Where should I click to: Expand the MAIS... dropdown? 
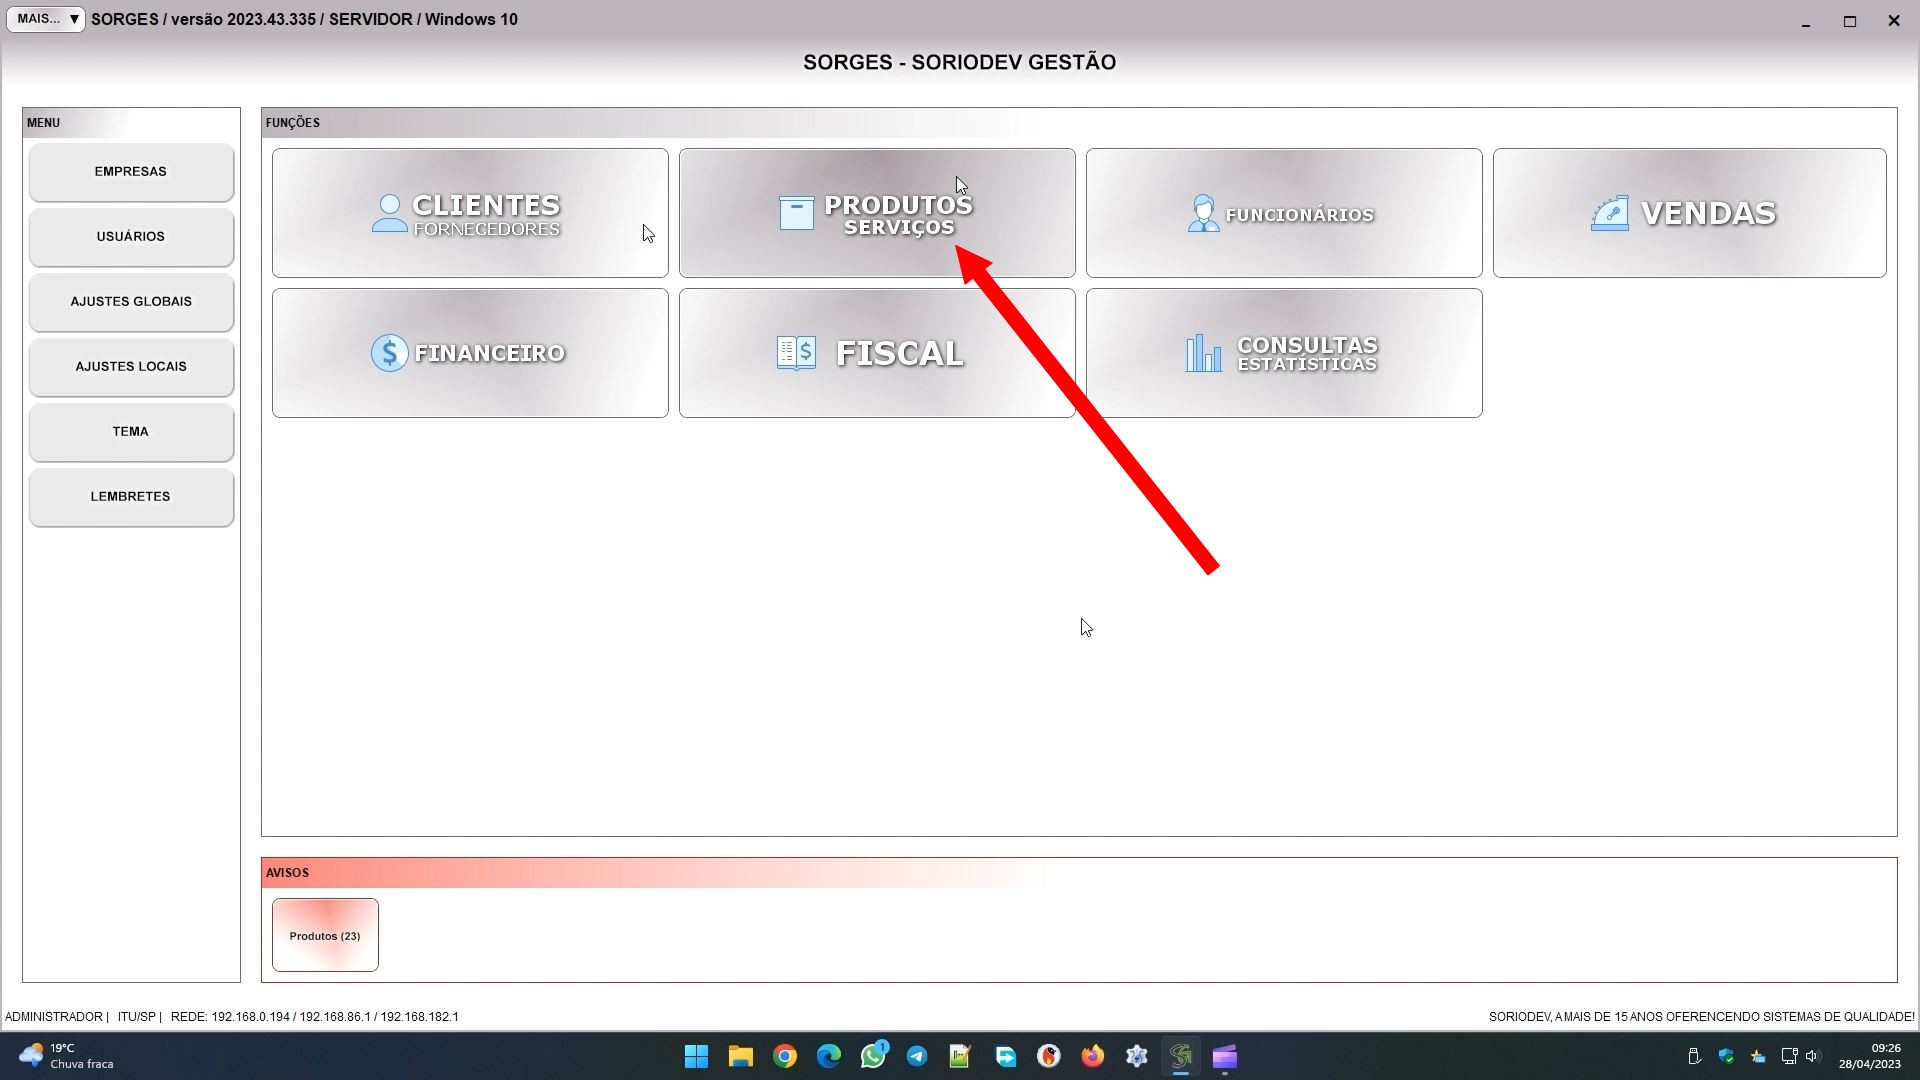46,19
